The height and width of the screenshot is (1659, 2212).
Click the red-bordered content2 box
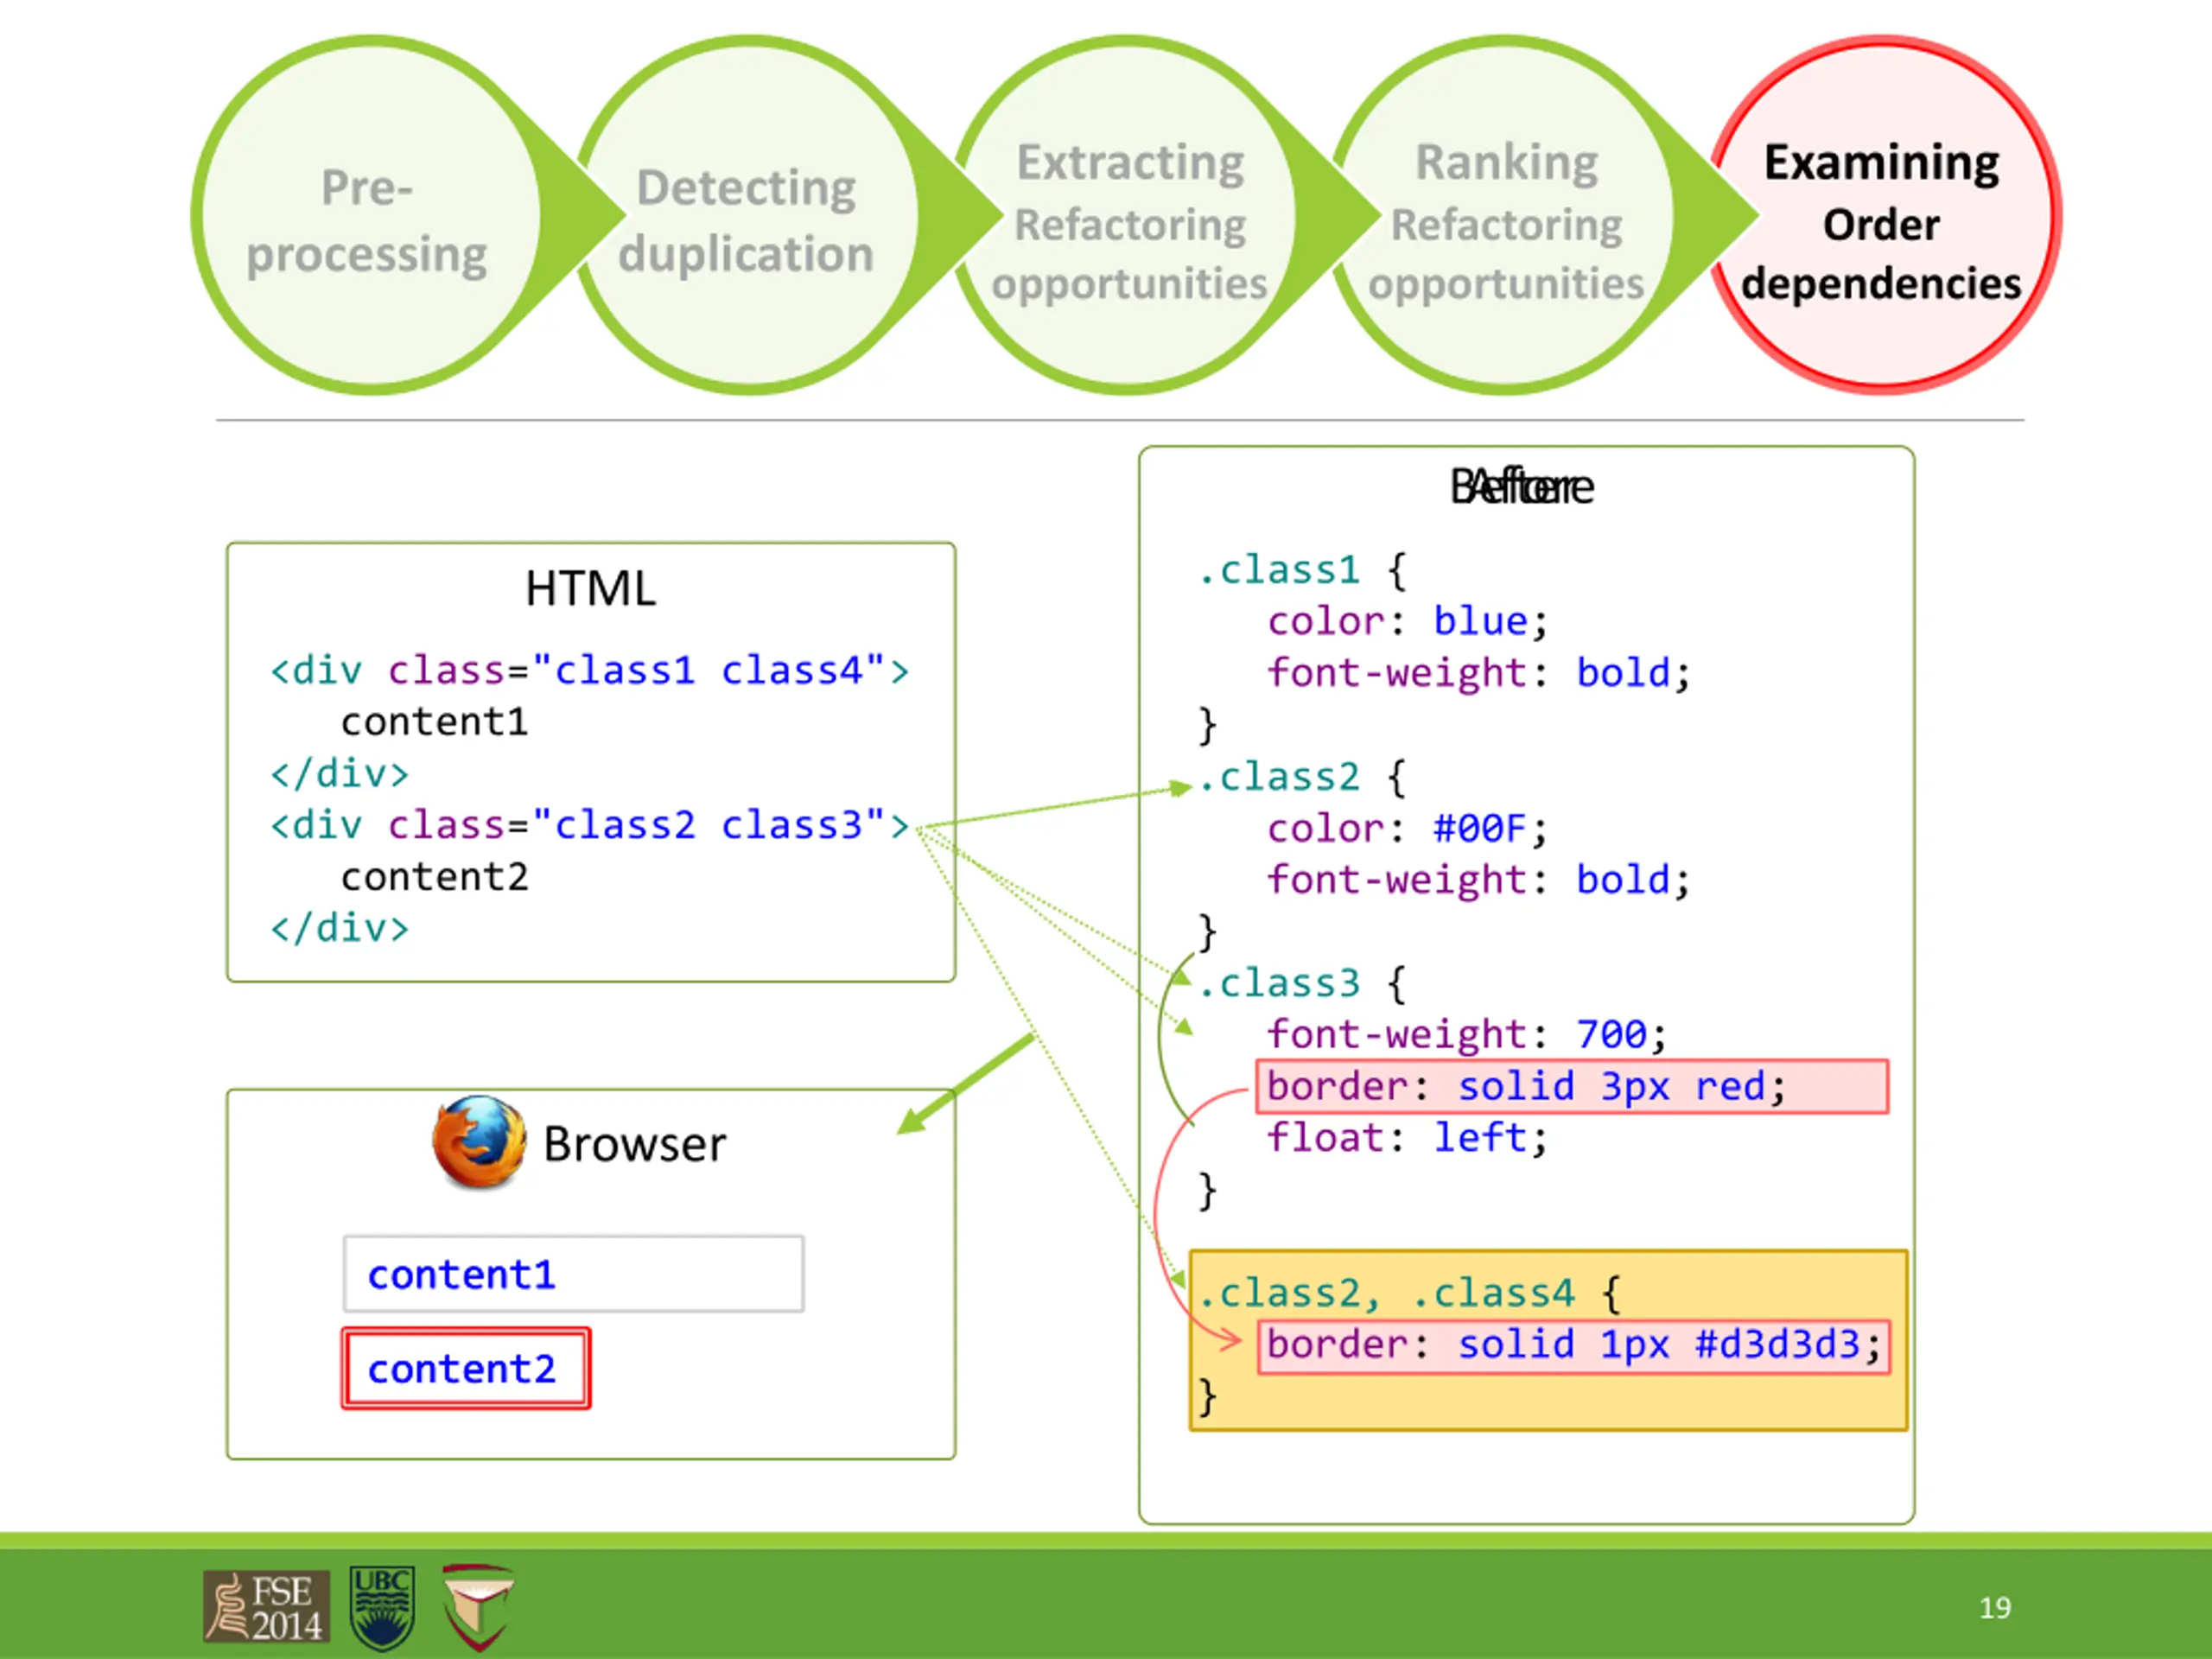(466, 1369)
